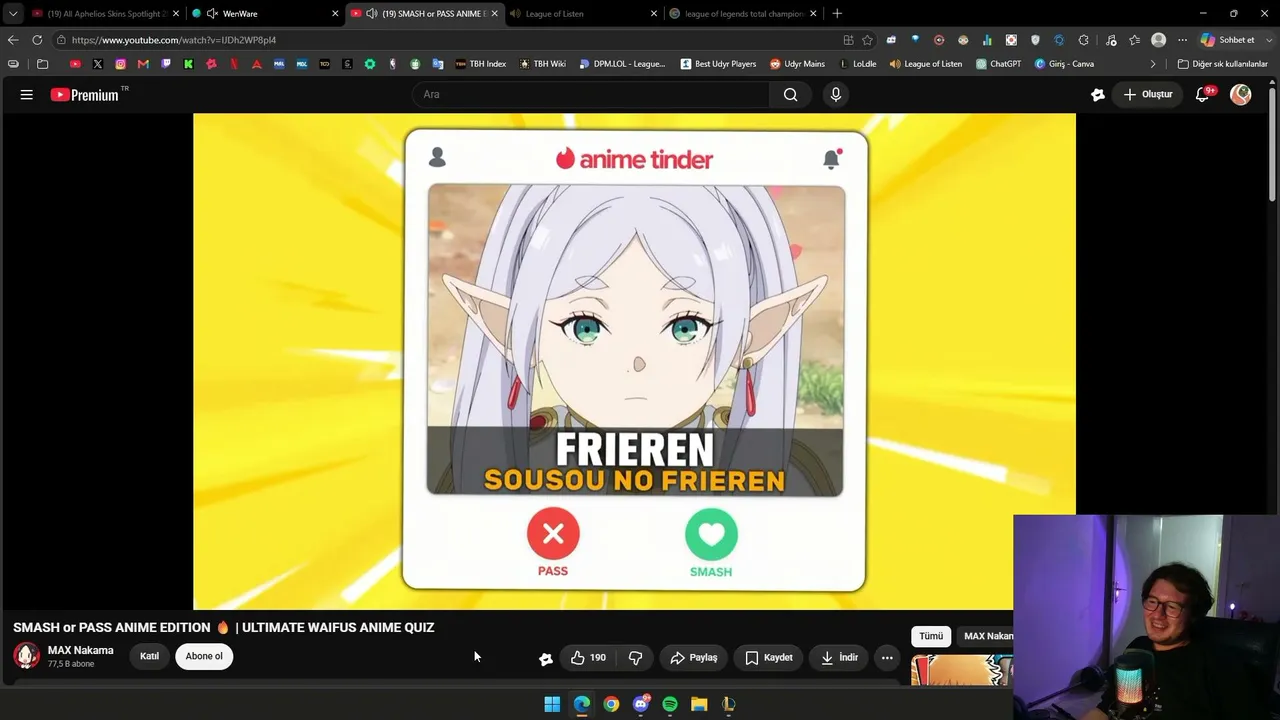
Task: Open the browser profile icon in toolbar
Action: 1158,40
